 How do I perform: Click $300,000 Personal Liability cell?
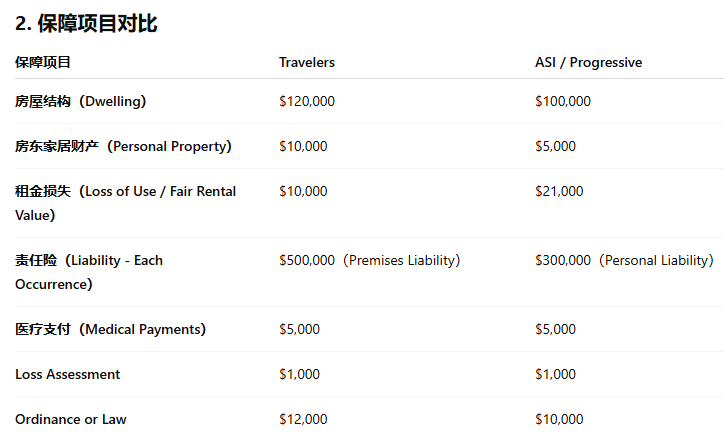point(624,260)
